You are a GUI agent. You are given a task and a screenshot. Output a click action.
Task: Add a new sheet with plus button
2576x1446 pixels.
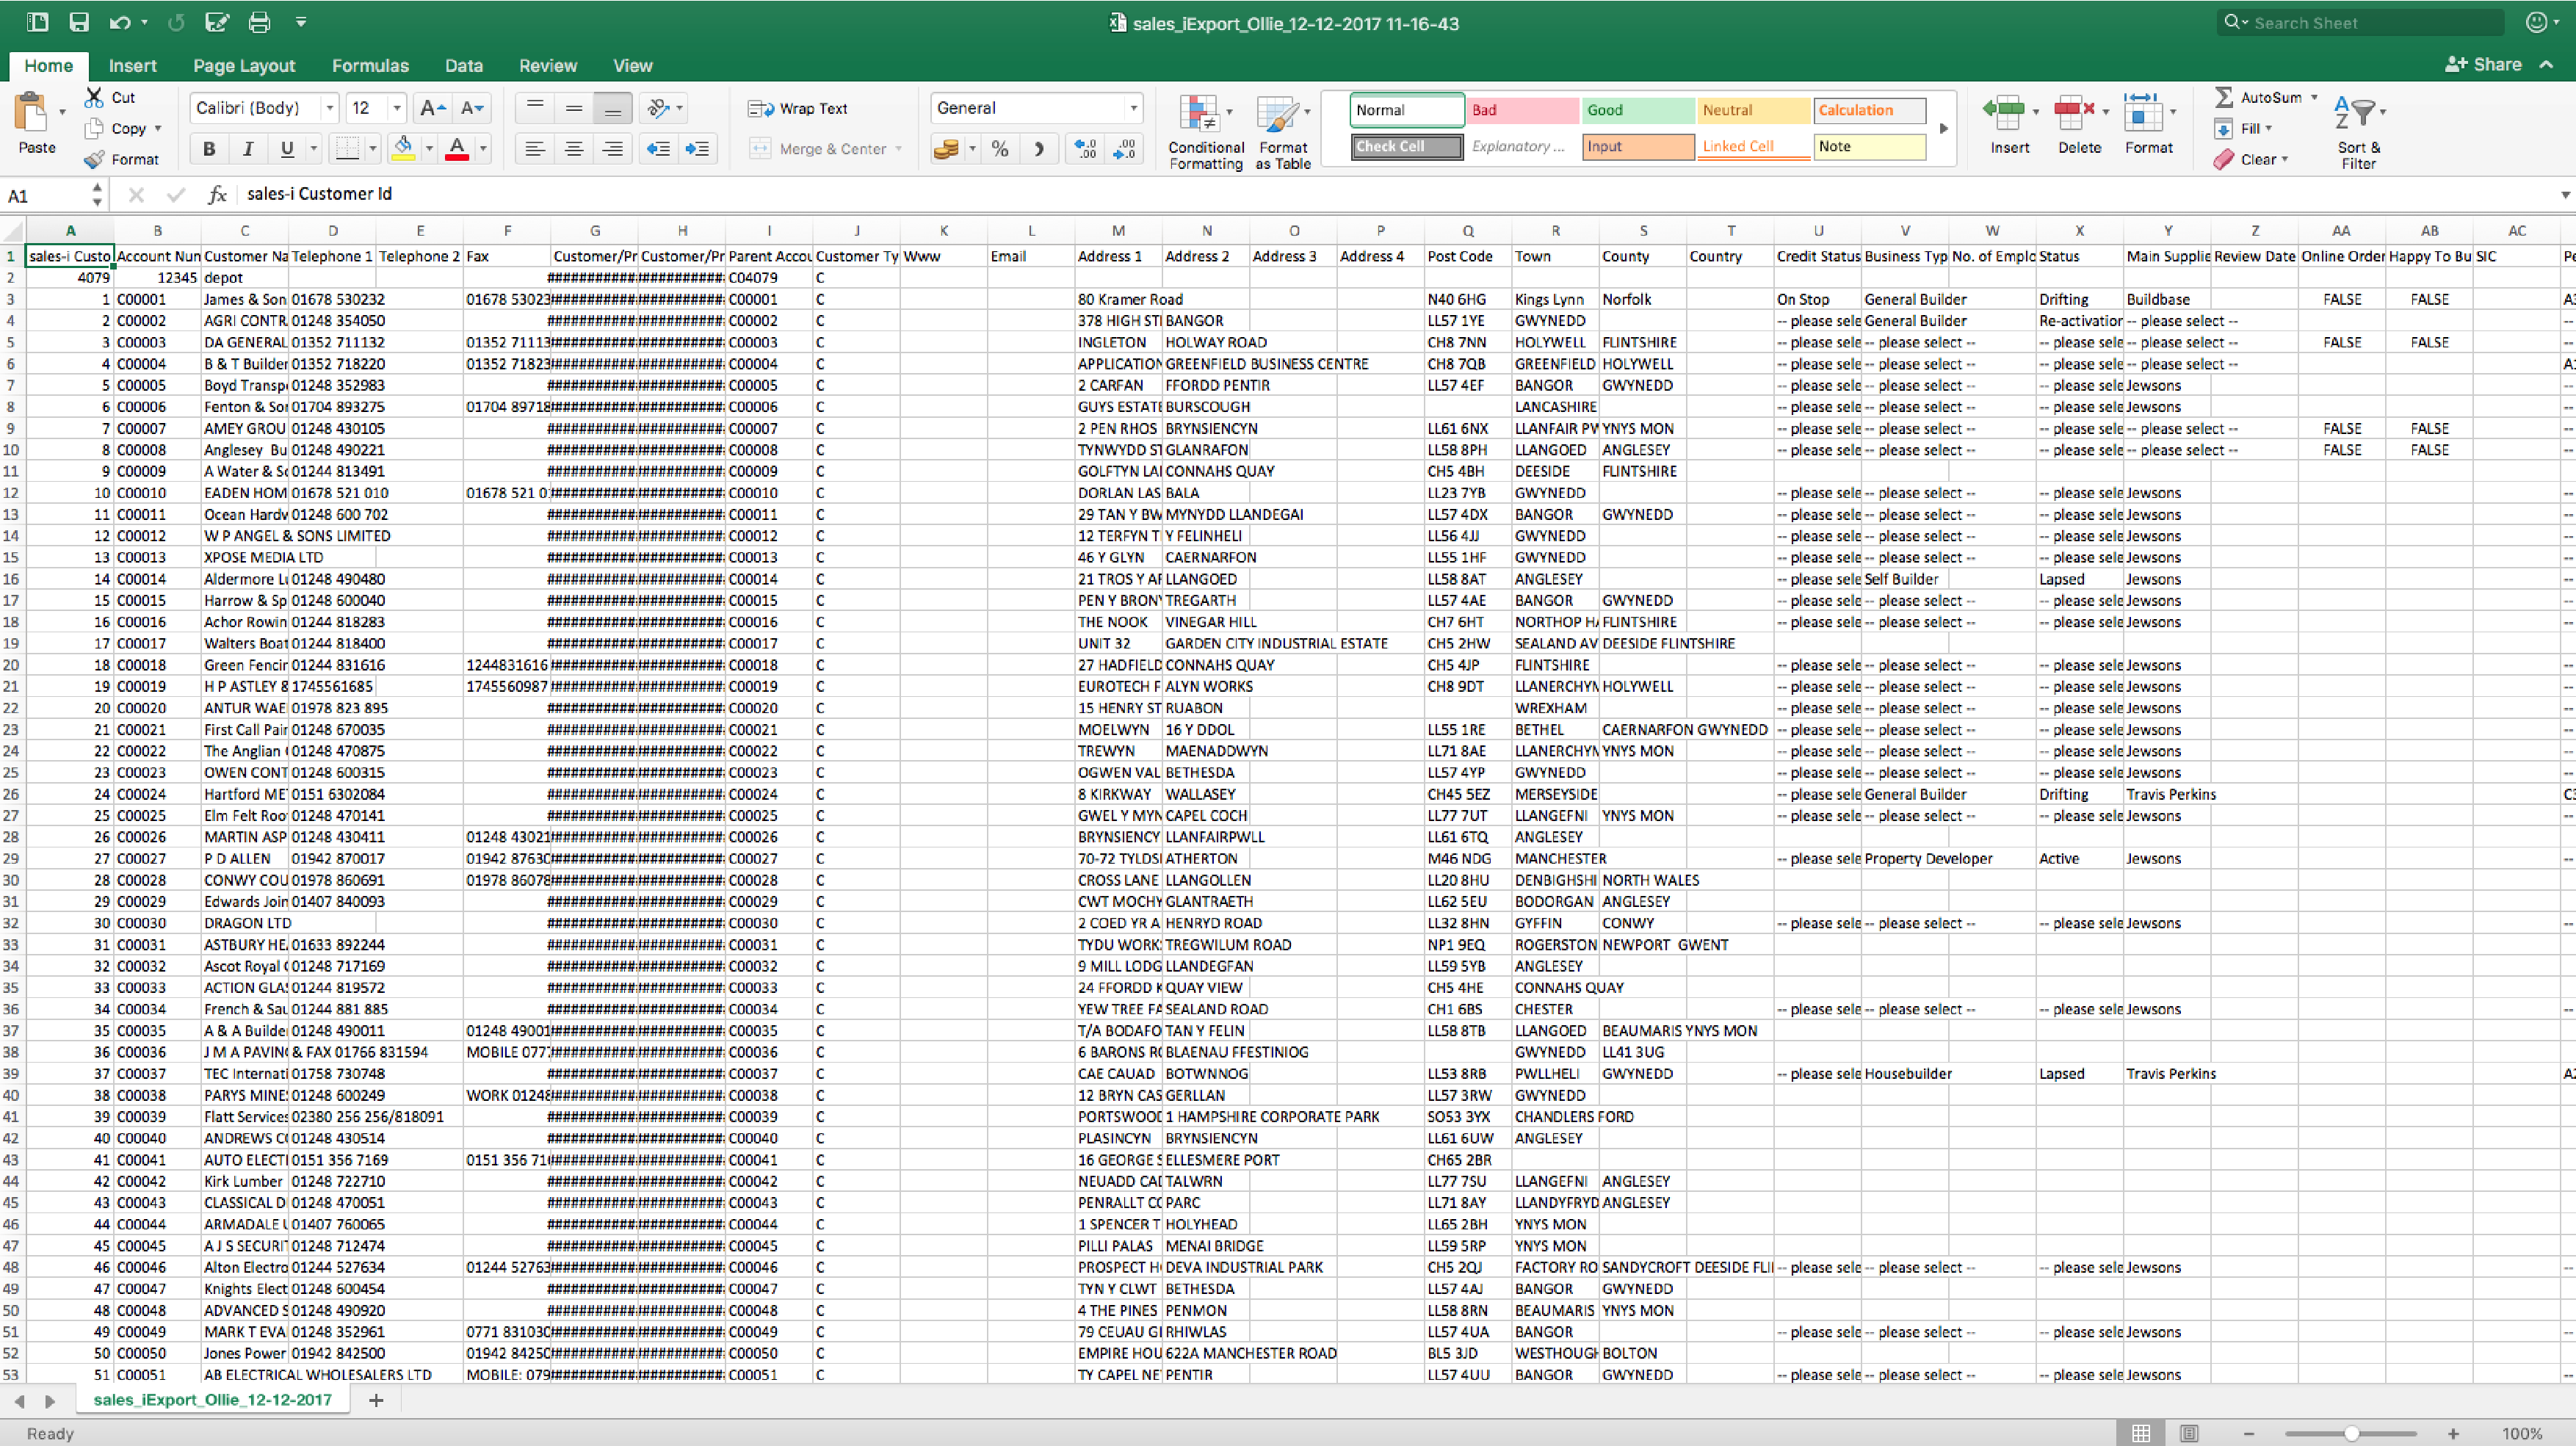[x=376, y=1400]
